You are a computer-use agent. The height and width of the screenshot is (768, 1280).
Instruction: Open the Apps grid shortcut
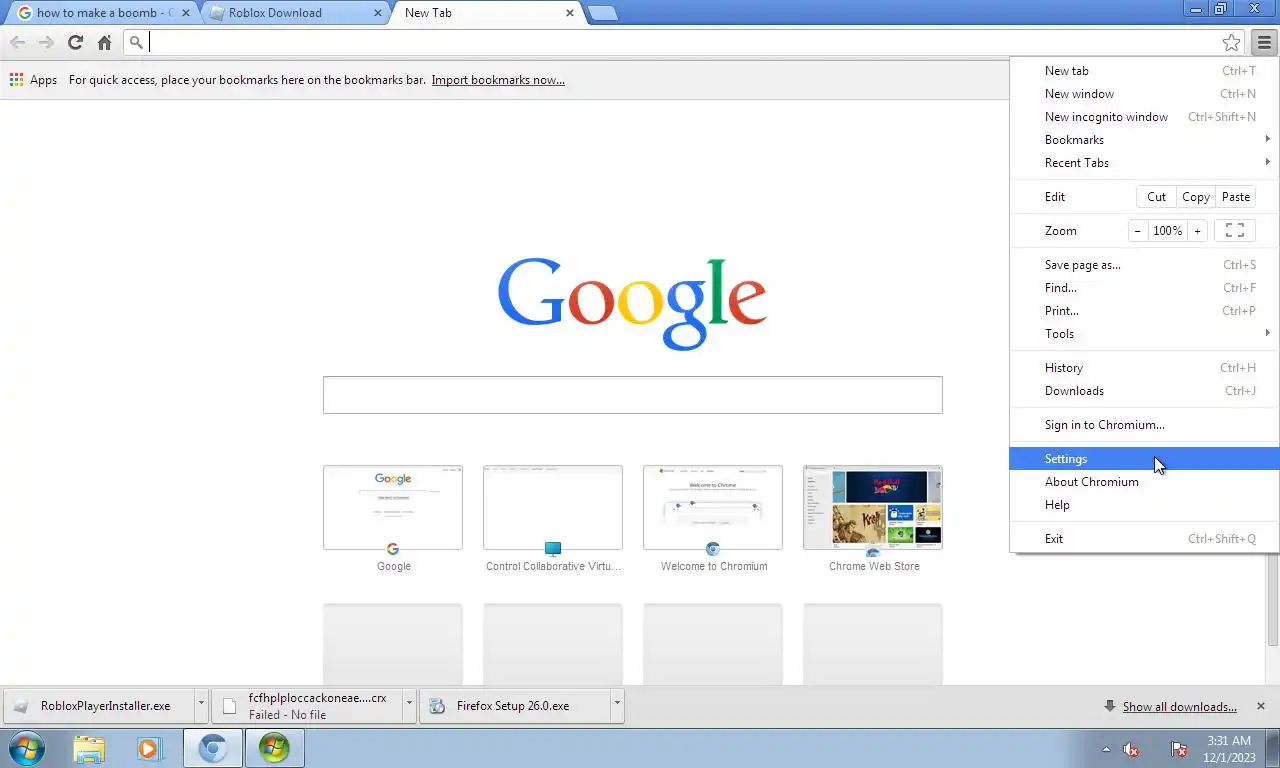[33, 80]
